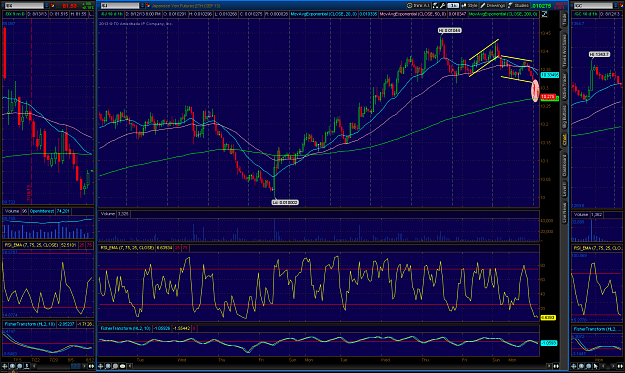The image size is (625, 373).
Task: Click the right chart /GC symbol input field
Action: (x=593, y=6)
